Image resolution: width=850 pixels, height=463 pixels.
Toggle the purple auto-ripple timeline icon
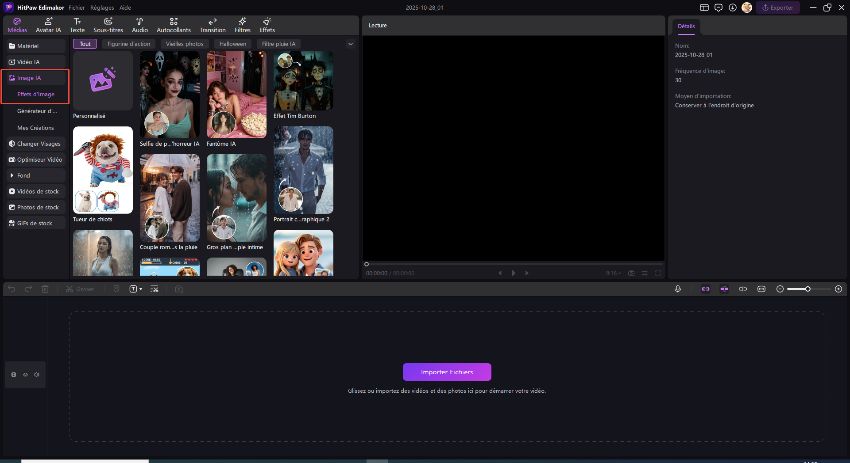click(724, 289)
